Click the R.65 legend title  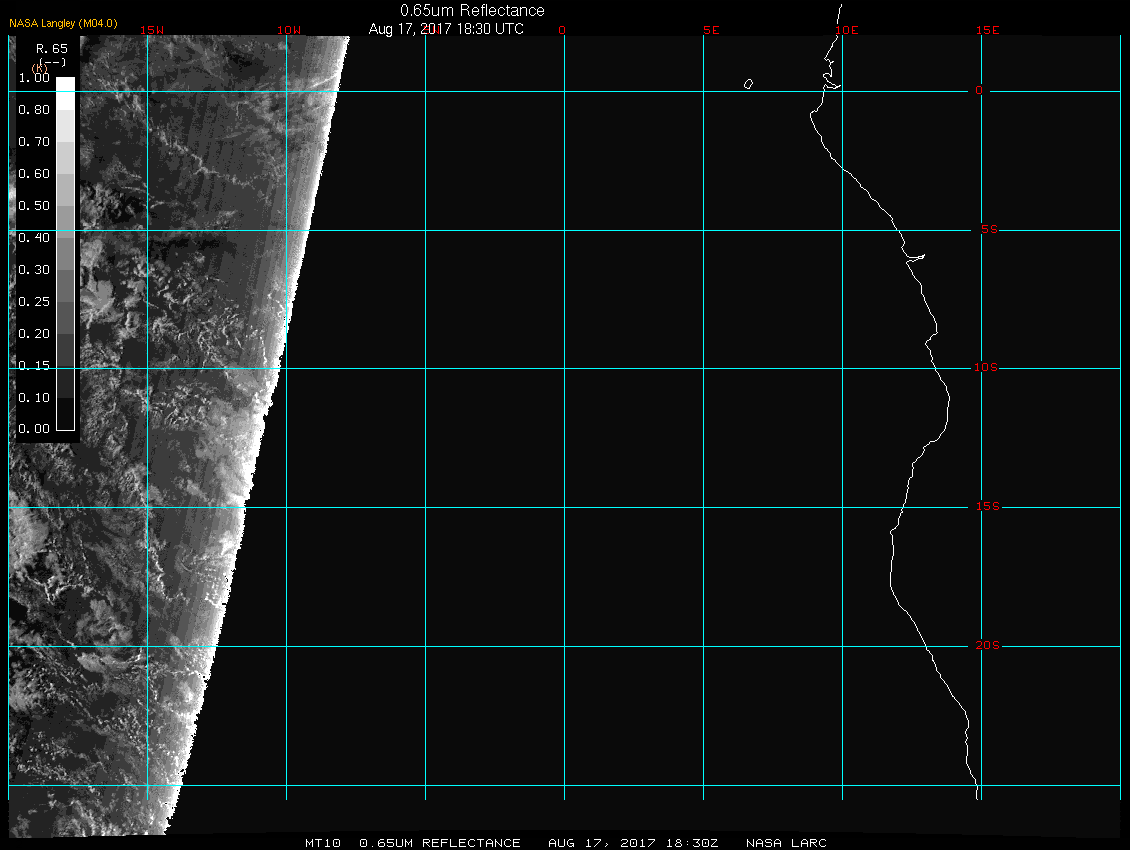click(x=52, y=48)
